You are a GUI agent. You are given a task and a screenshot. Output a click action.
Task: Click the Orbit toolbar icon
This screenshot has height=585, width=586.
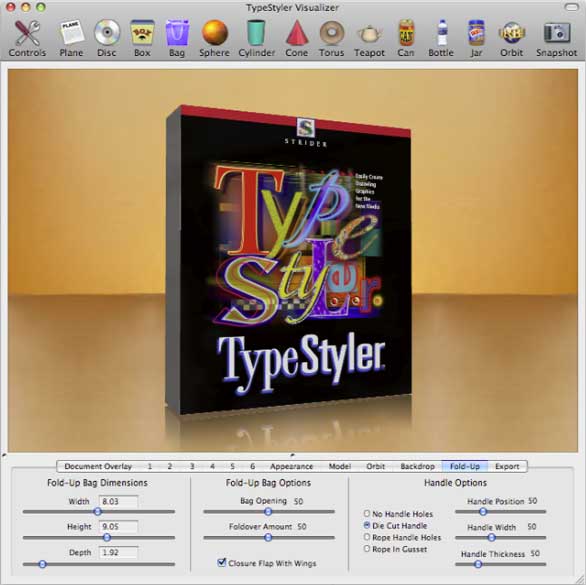point(512,38)
